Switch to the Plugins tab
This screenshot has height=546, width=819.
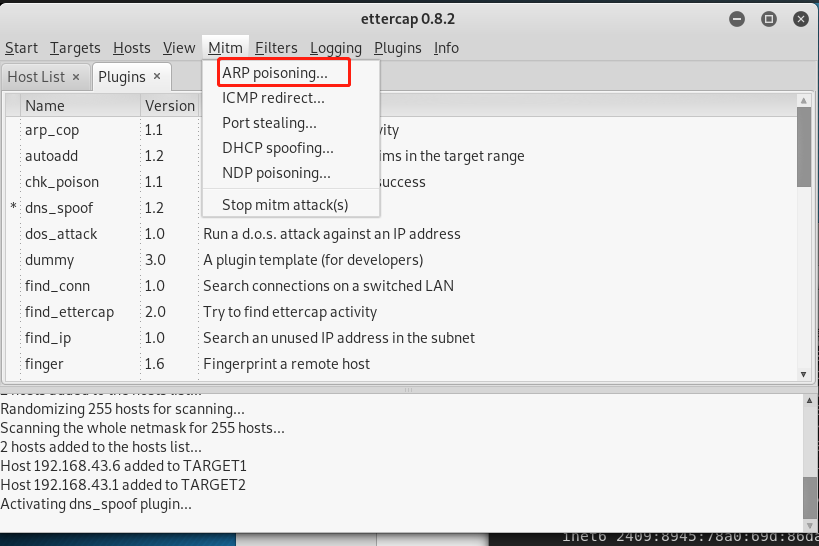point(122,77)
